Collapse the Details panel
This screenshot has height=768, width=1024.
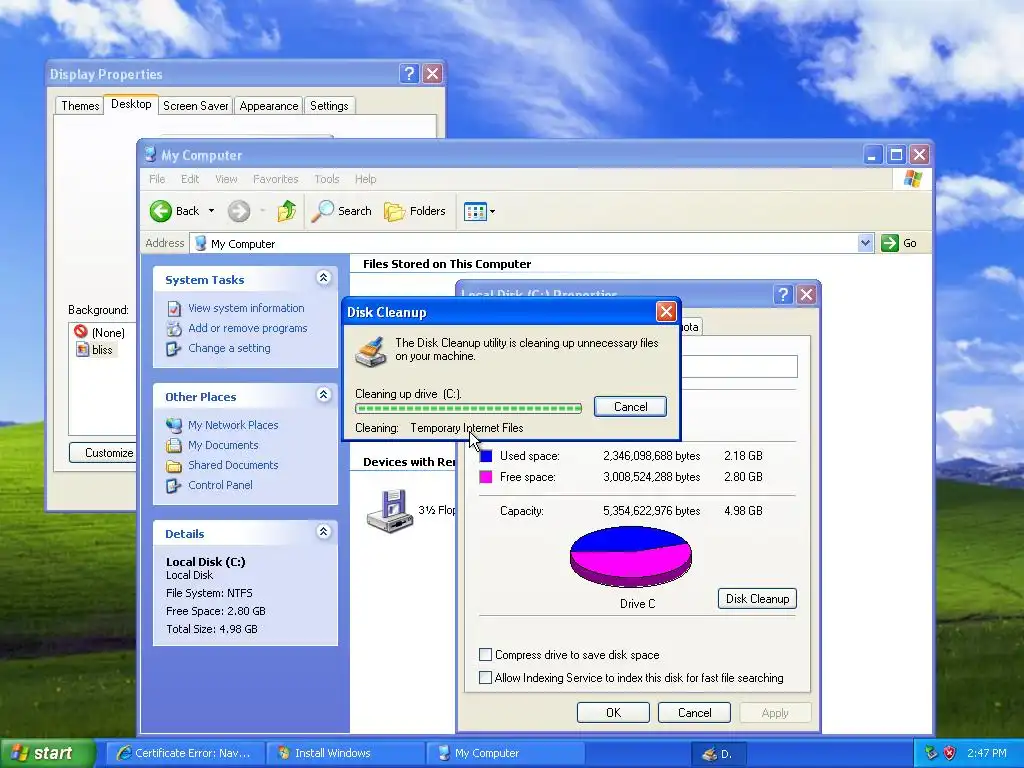323,532
